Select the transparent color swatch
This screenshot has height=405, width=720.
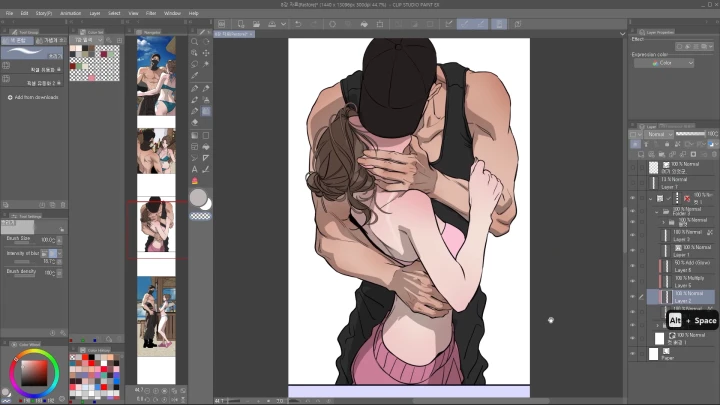click(x=200, y=216)
